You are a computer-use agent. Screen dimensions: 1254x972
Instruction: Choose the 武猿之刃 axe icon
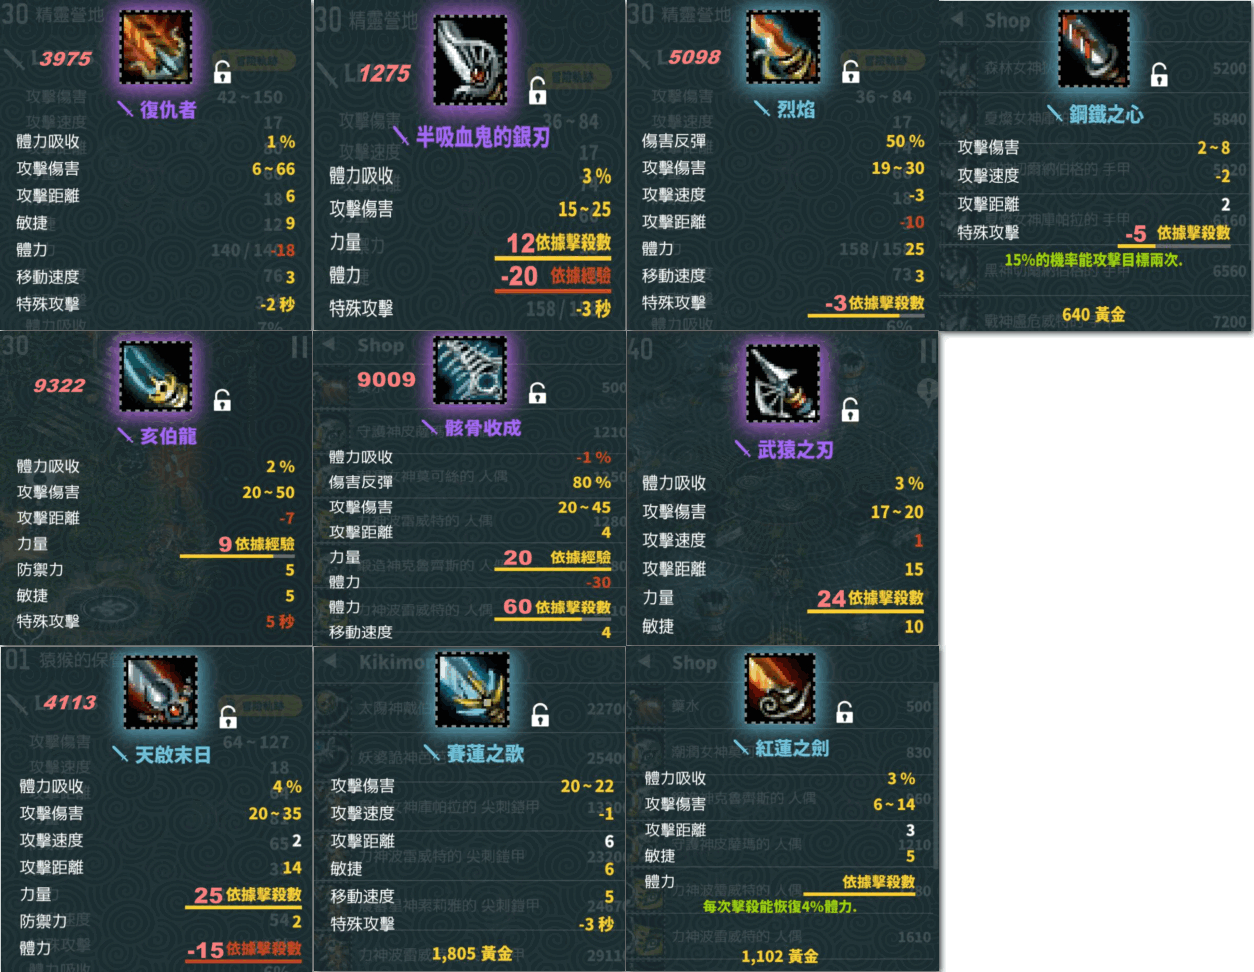(x=784, y=384)
